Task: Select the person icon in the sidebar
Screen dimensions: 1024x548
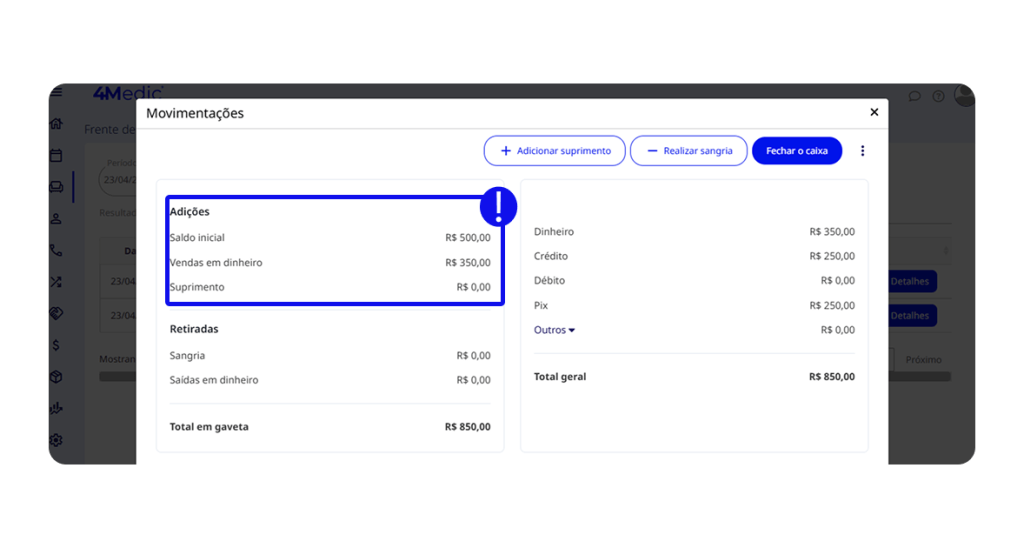Action: 56,219
